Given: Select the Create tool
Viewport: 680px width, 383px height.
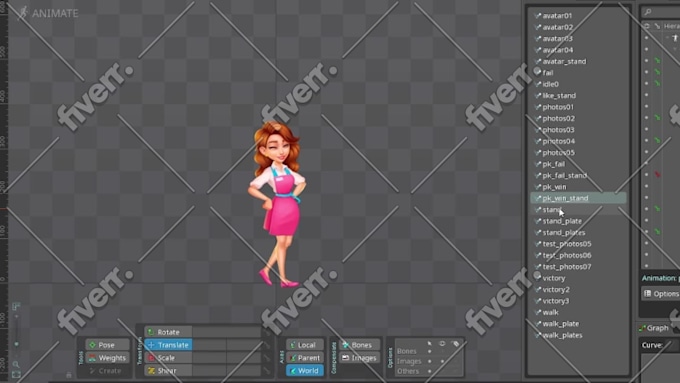Looking at the screenshot, I should (107, 371).
